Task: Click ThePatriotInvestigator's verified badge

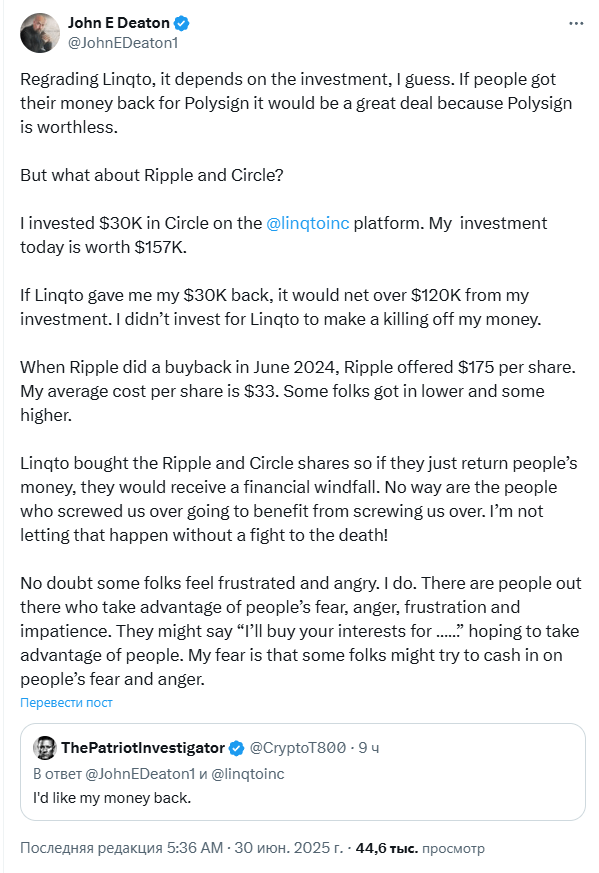Action: tap(237, 748)
